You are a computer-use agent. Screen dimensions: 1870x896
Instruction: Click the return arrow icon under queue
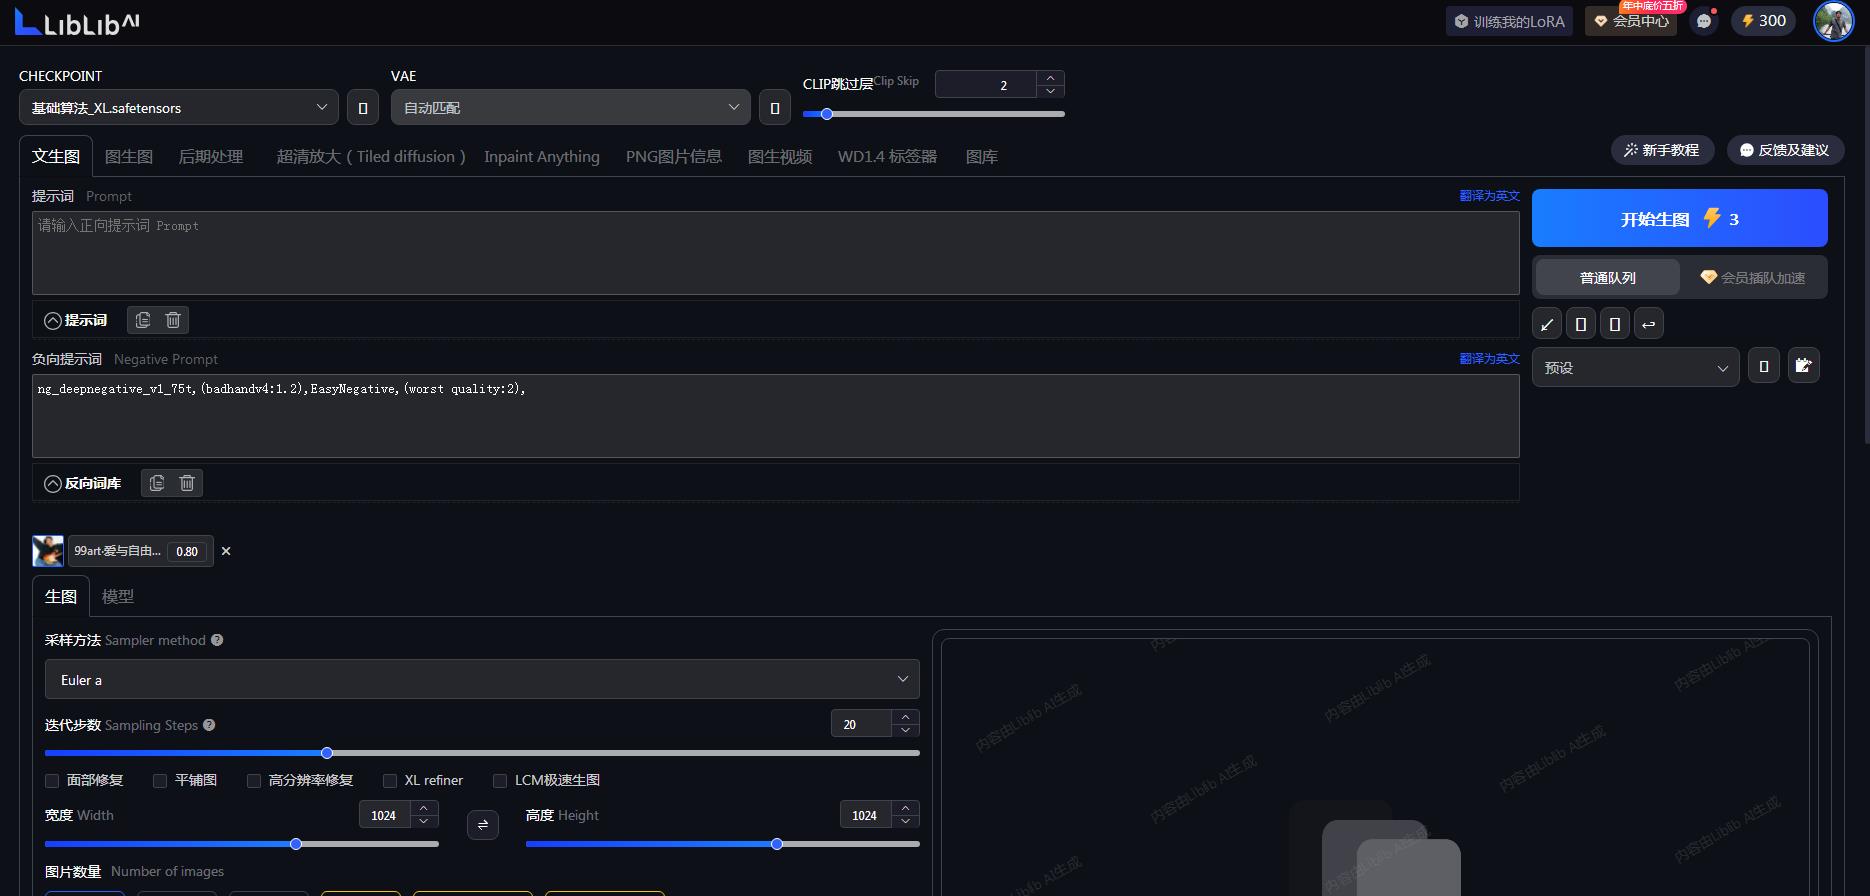pyautogui.click(x=1648, y=324)
